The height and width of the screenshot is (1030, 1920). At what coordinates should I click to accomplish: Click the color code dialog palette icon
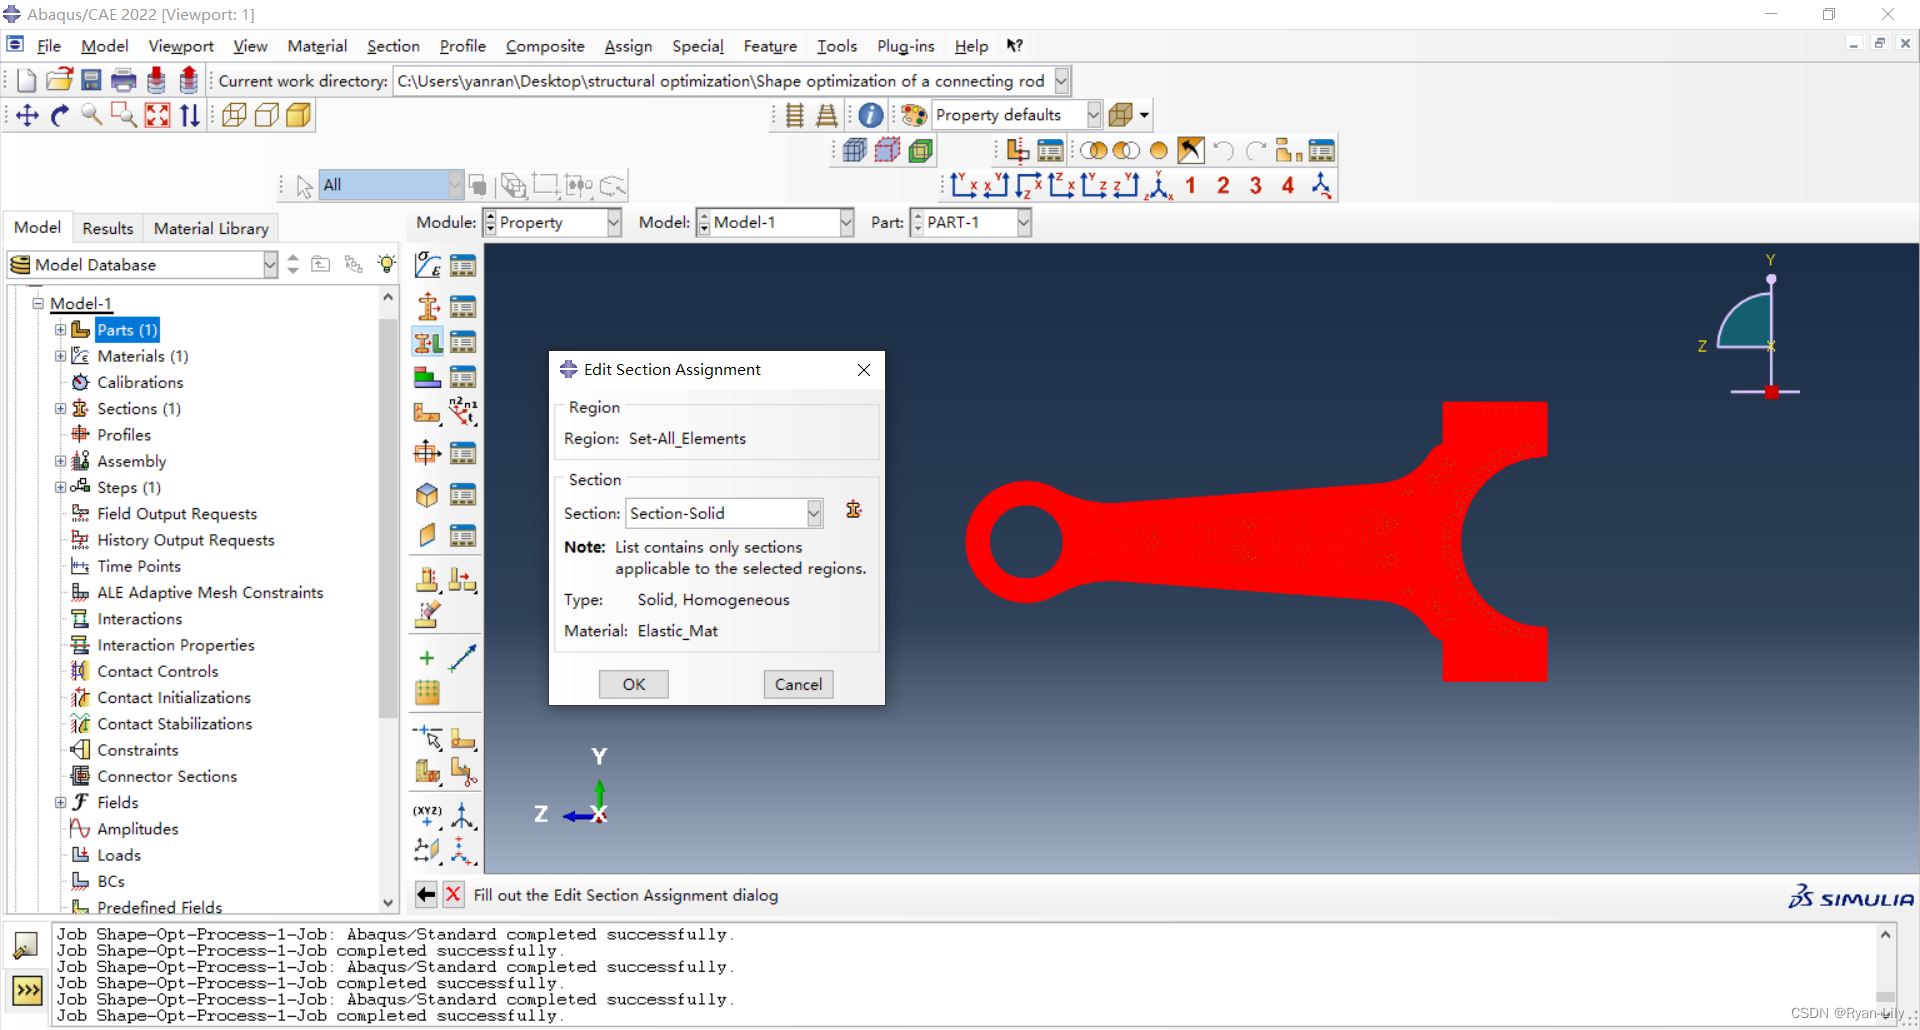(x=913, y=115)
